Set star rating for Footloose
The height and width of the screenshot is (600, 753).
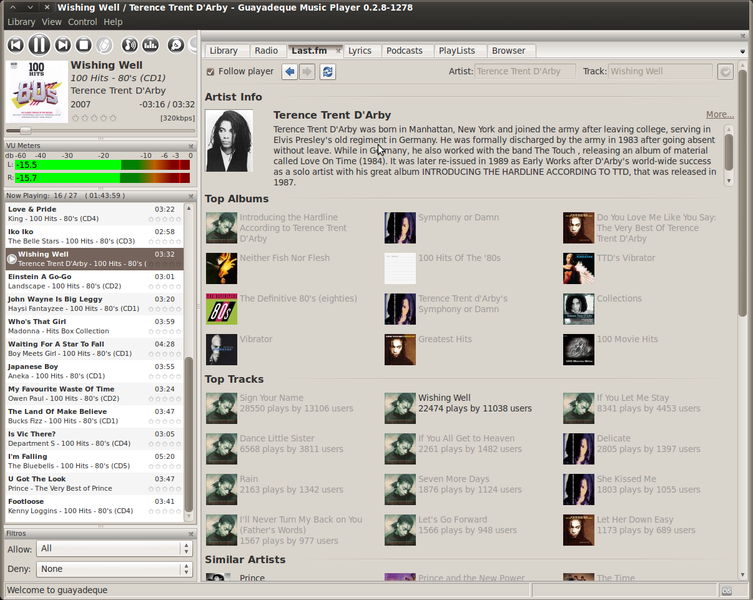(x=165, y=511)
